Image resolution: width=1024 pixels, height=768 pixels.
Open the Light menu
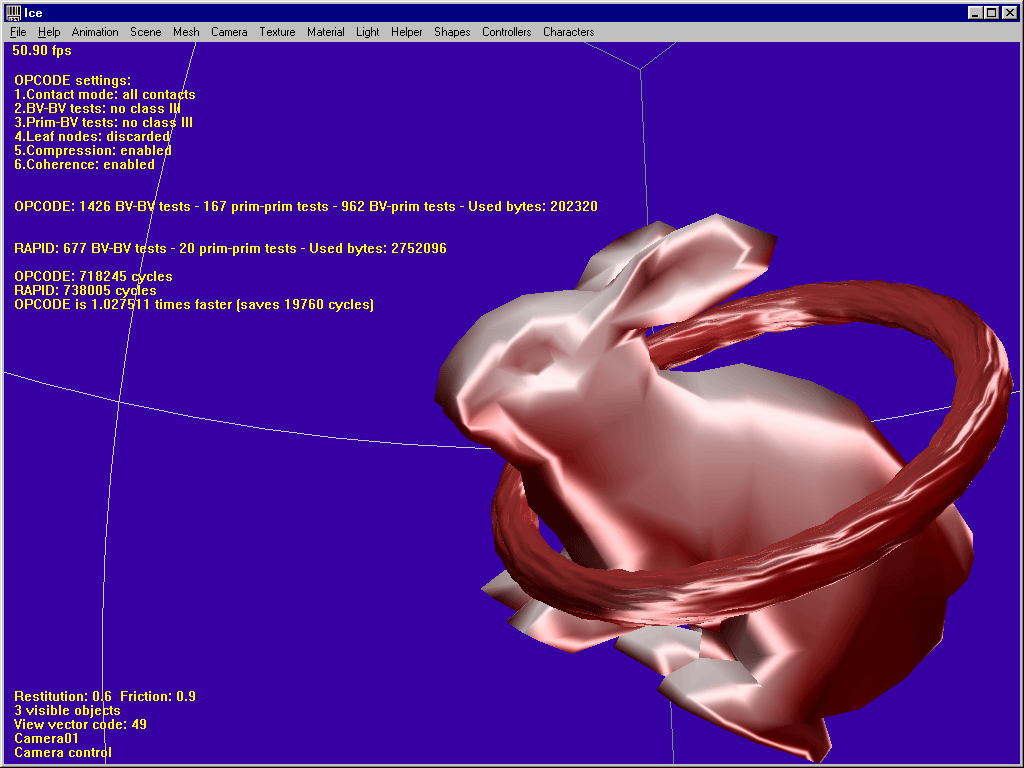pos(368,32)
